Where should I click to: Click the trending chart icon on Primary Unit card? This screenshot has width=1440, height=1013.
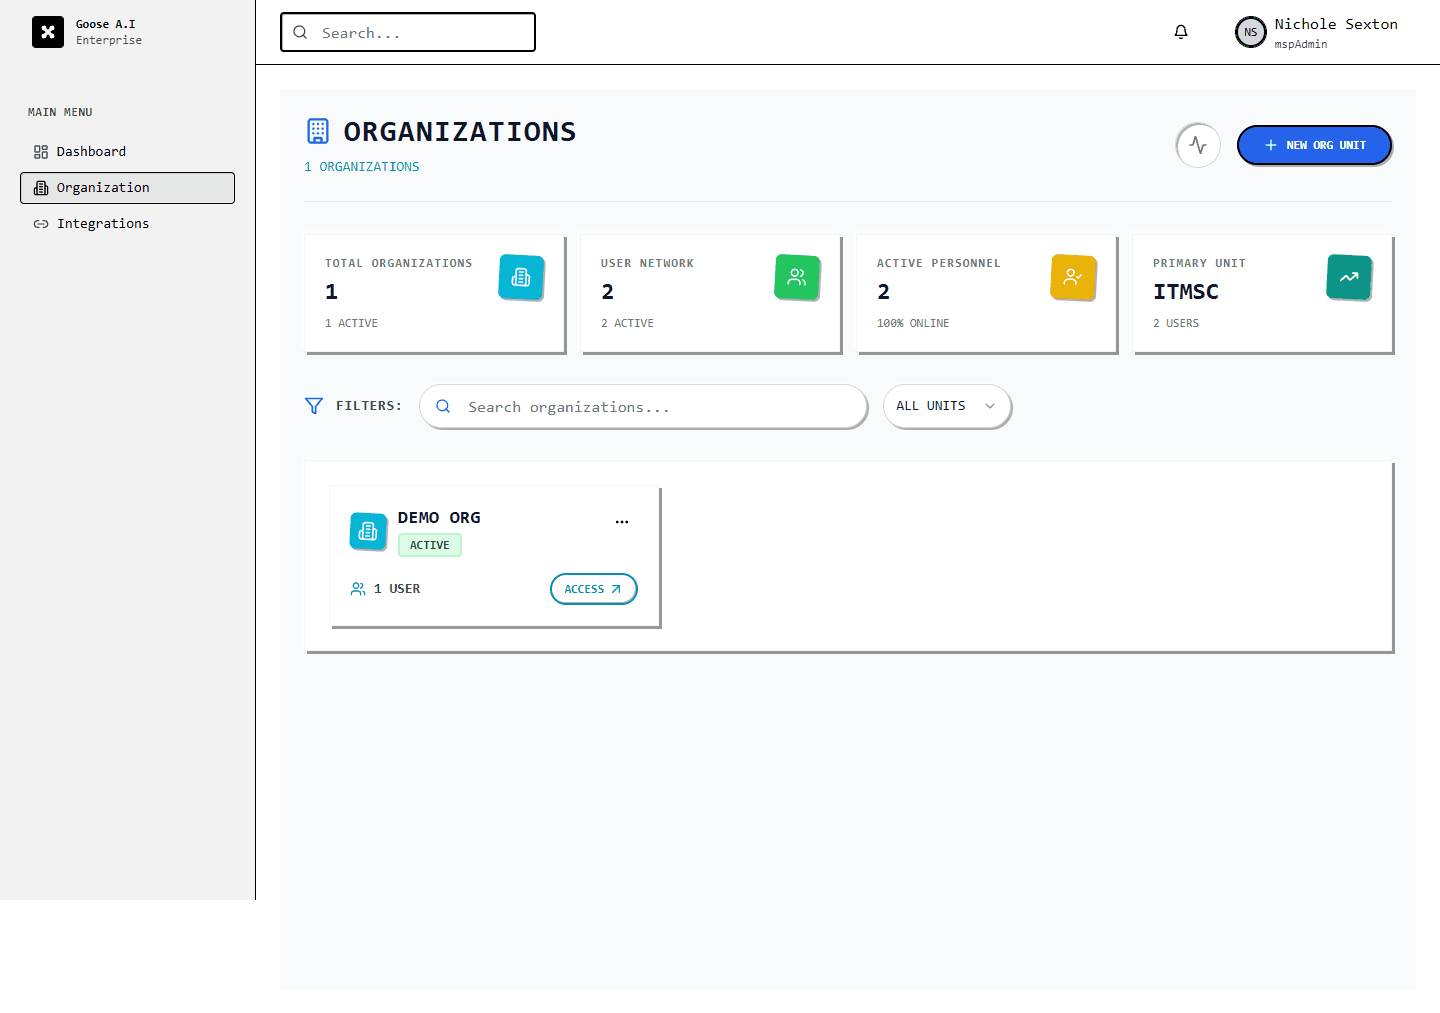pyautogui.click(x=1349, y=277)
